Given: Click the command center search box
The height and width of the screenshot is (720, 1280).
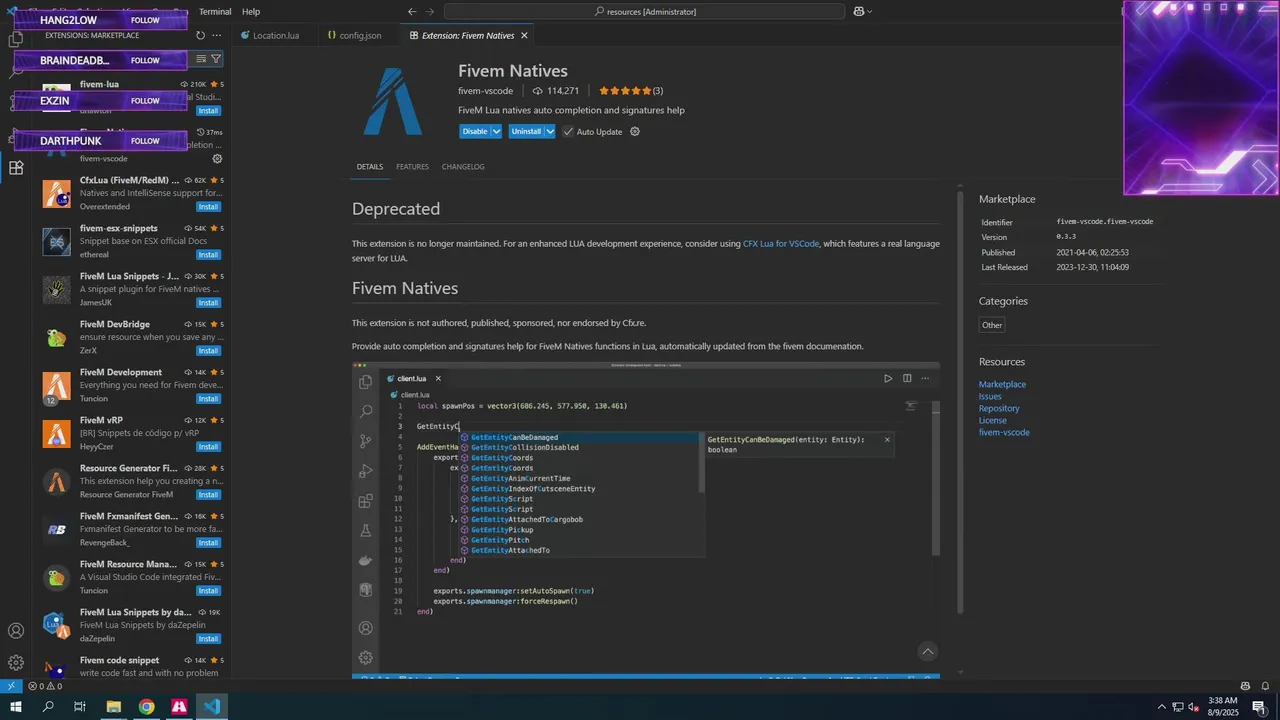Looking at the screenshot, I should [x=644, y=11].
